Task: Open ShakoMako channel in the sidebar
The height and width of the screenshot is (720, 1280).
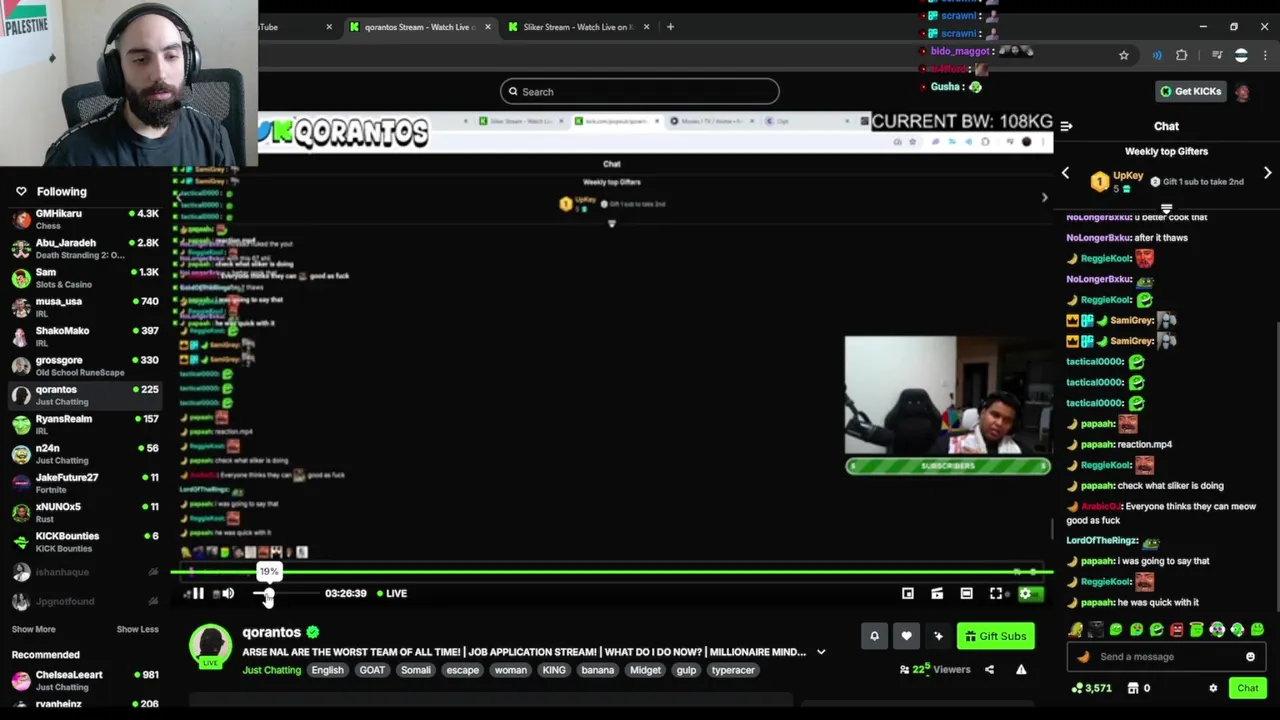Action: tap(84, 336)
